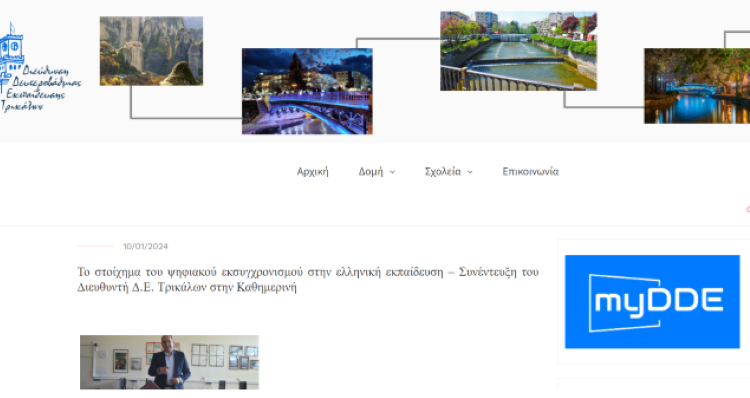Click the post date 10/01/2024
This screenshot has height=398, width=750.
[145, 246]
